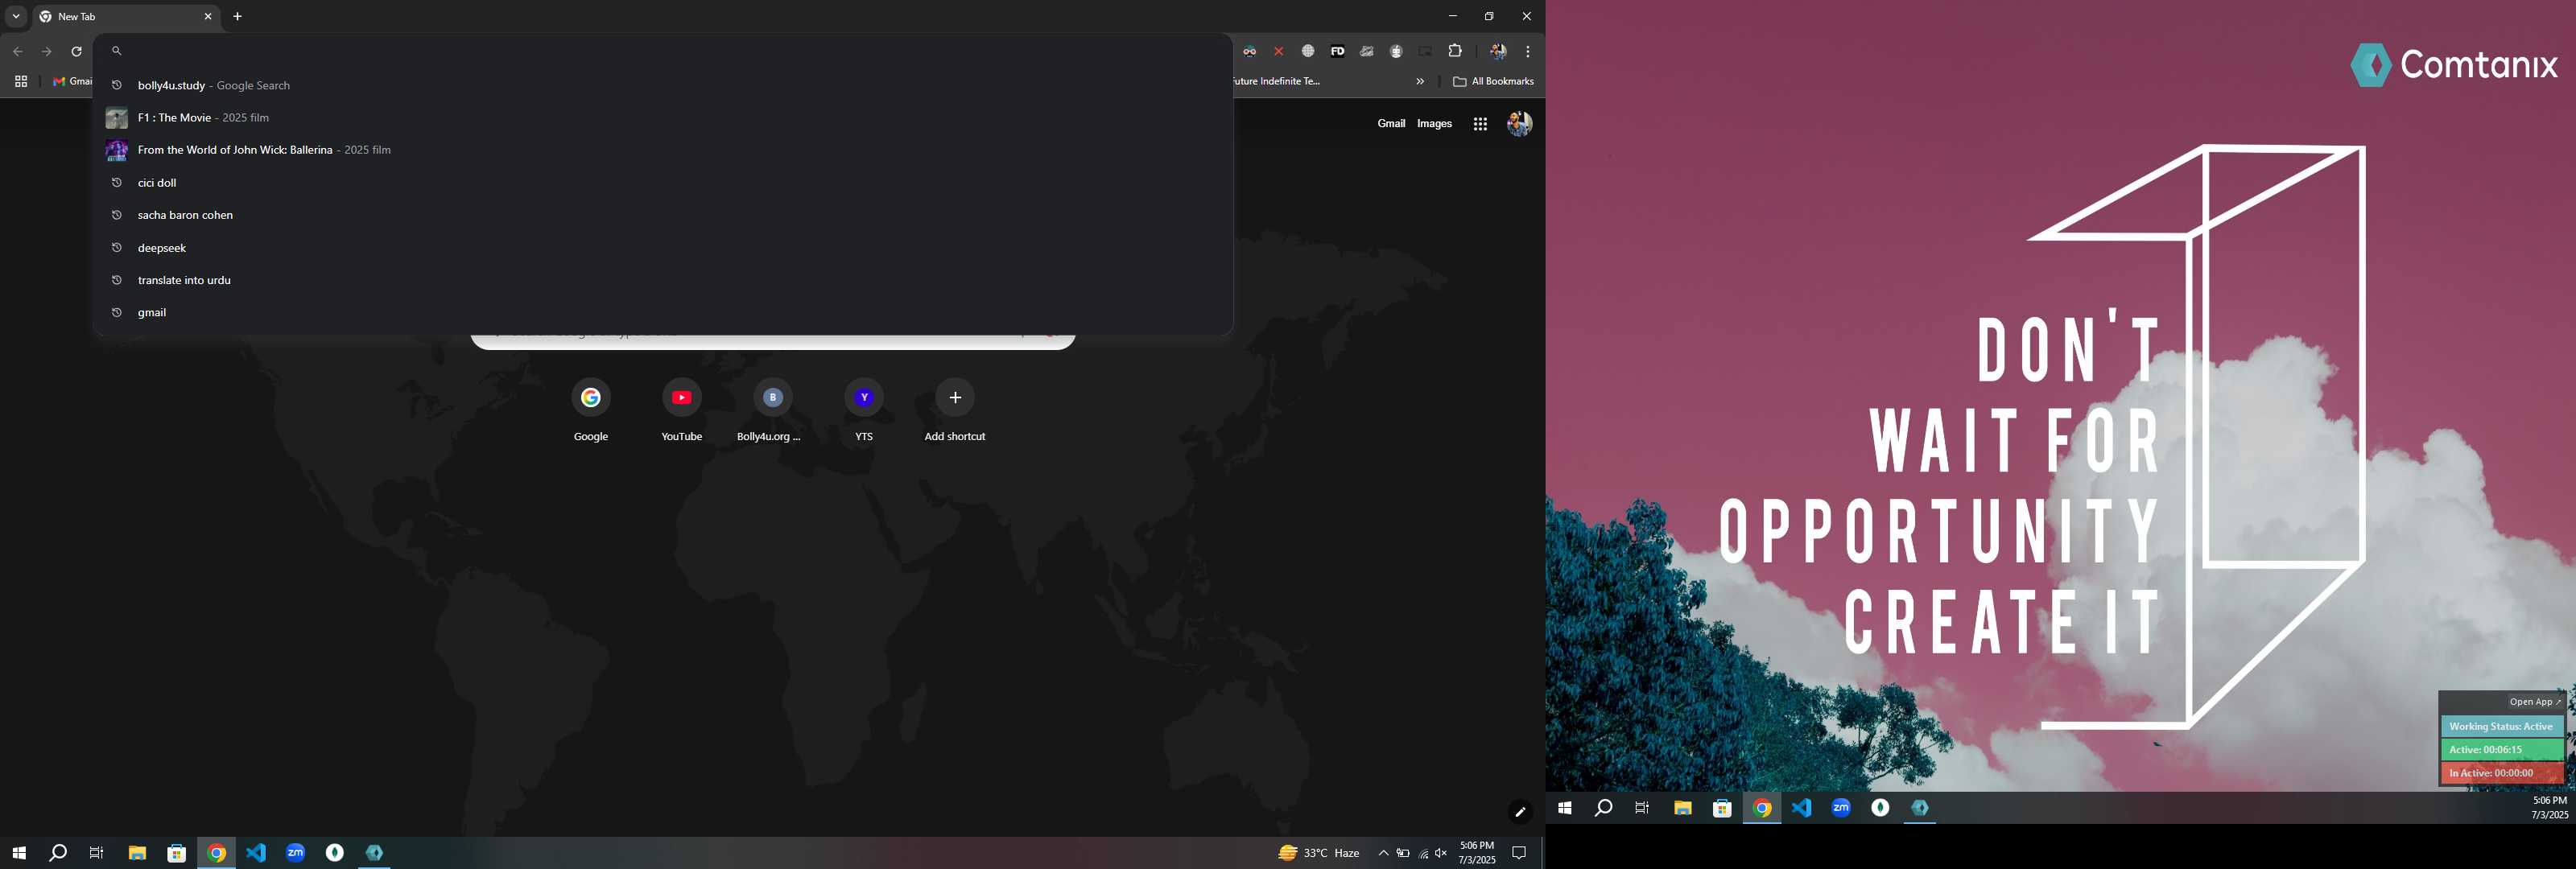Select the bolly4u.study Google Search suggestion
This screenshot has width=2576, height=869.
[663, 85]
